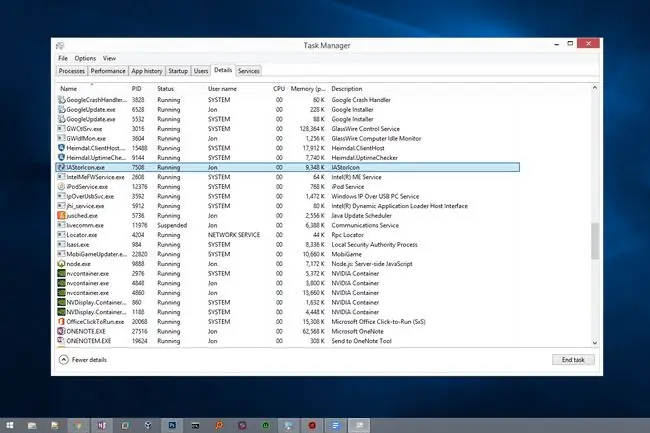Click the scroll down arrow
This screenshot has width=650, height=433.
pyautogui.click(x=595, y=343)
